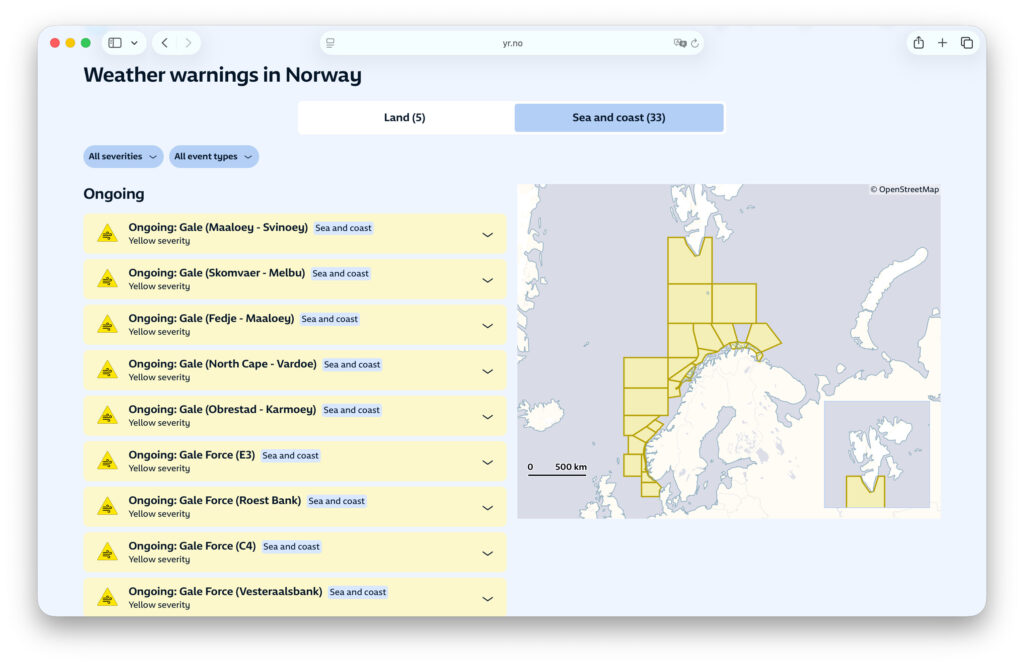Toggle the Safari sidebar visibility
Screen dimensions: 1024x666
(x=113, y=42)
